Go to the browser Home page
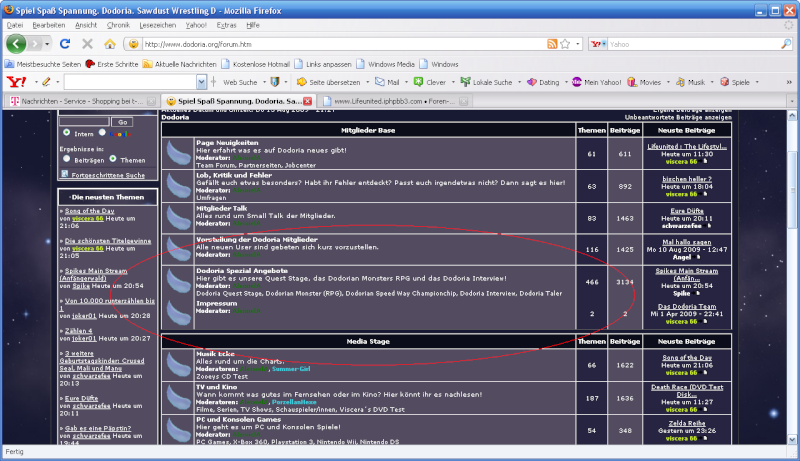The height and width of the screenshot is (461, 800). point(110,44)
